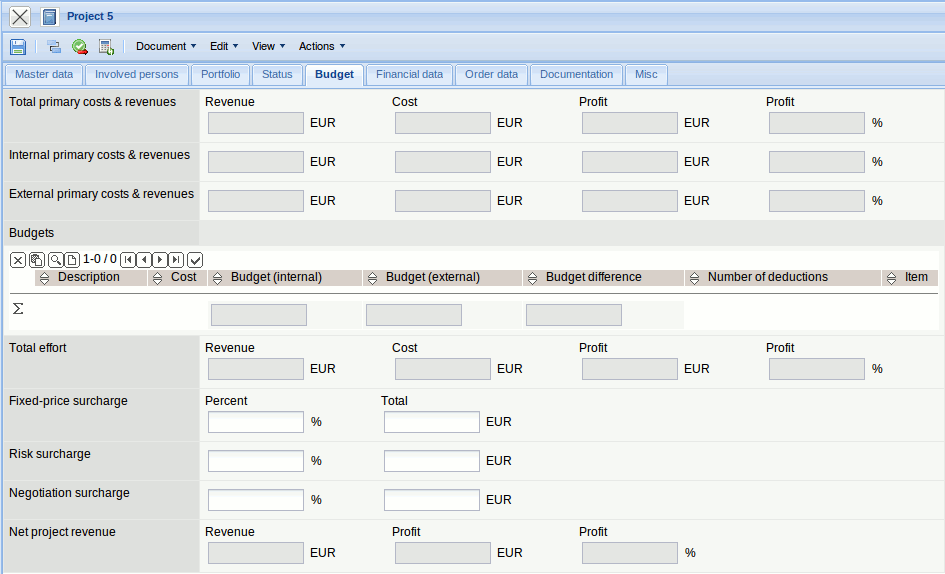Click the blank page icon in Budgets toolbar
This screenshot has height=574, width=945.
coord(72,260)
